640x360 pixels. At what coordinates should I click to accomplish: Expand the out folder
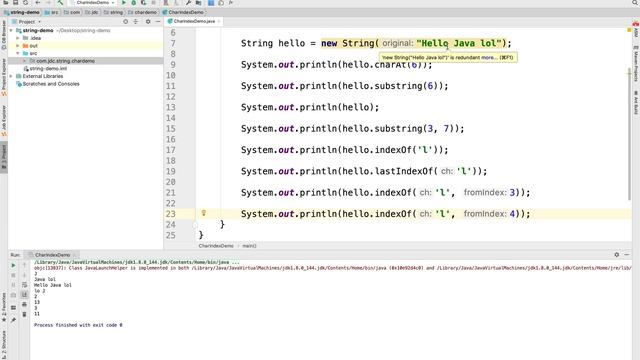pos(18,46)
